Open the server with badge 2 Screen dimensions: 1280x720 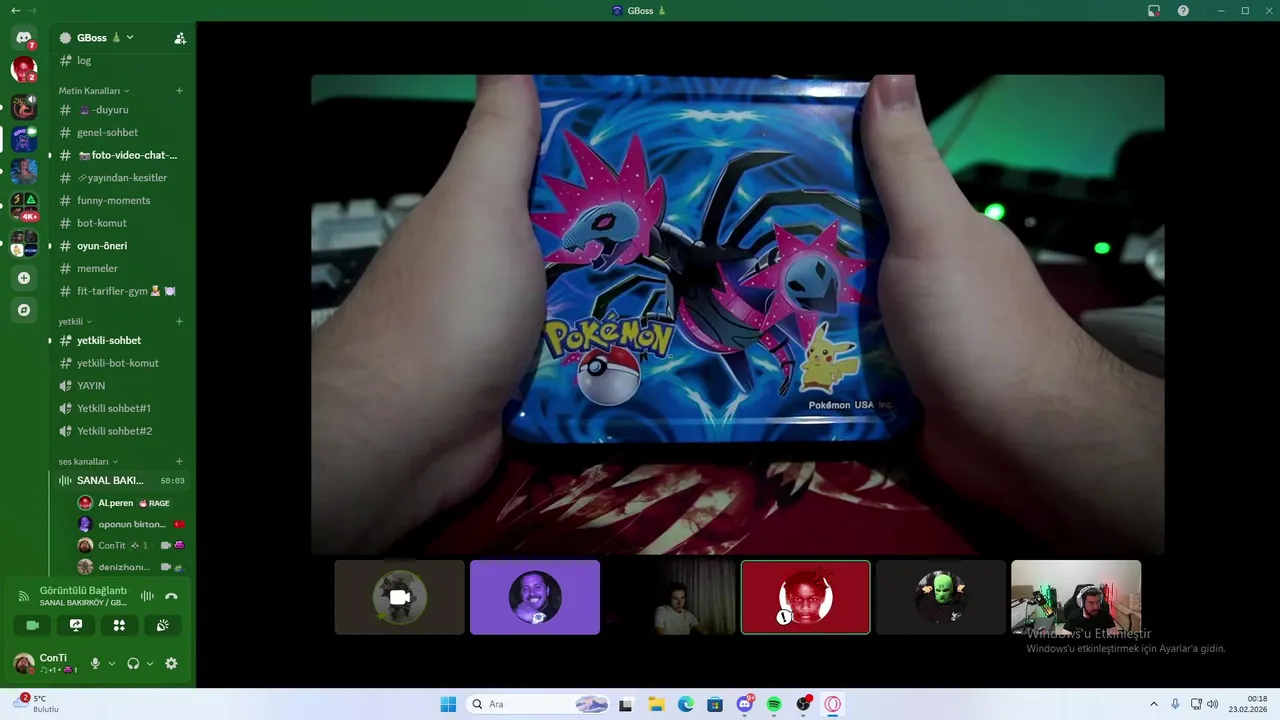(24, 70)
